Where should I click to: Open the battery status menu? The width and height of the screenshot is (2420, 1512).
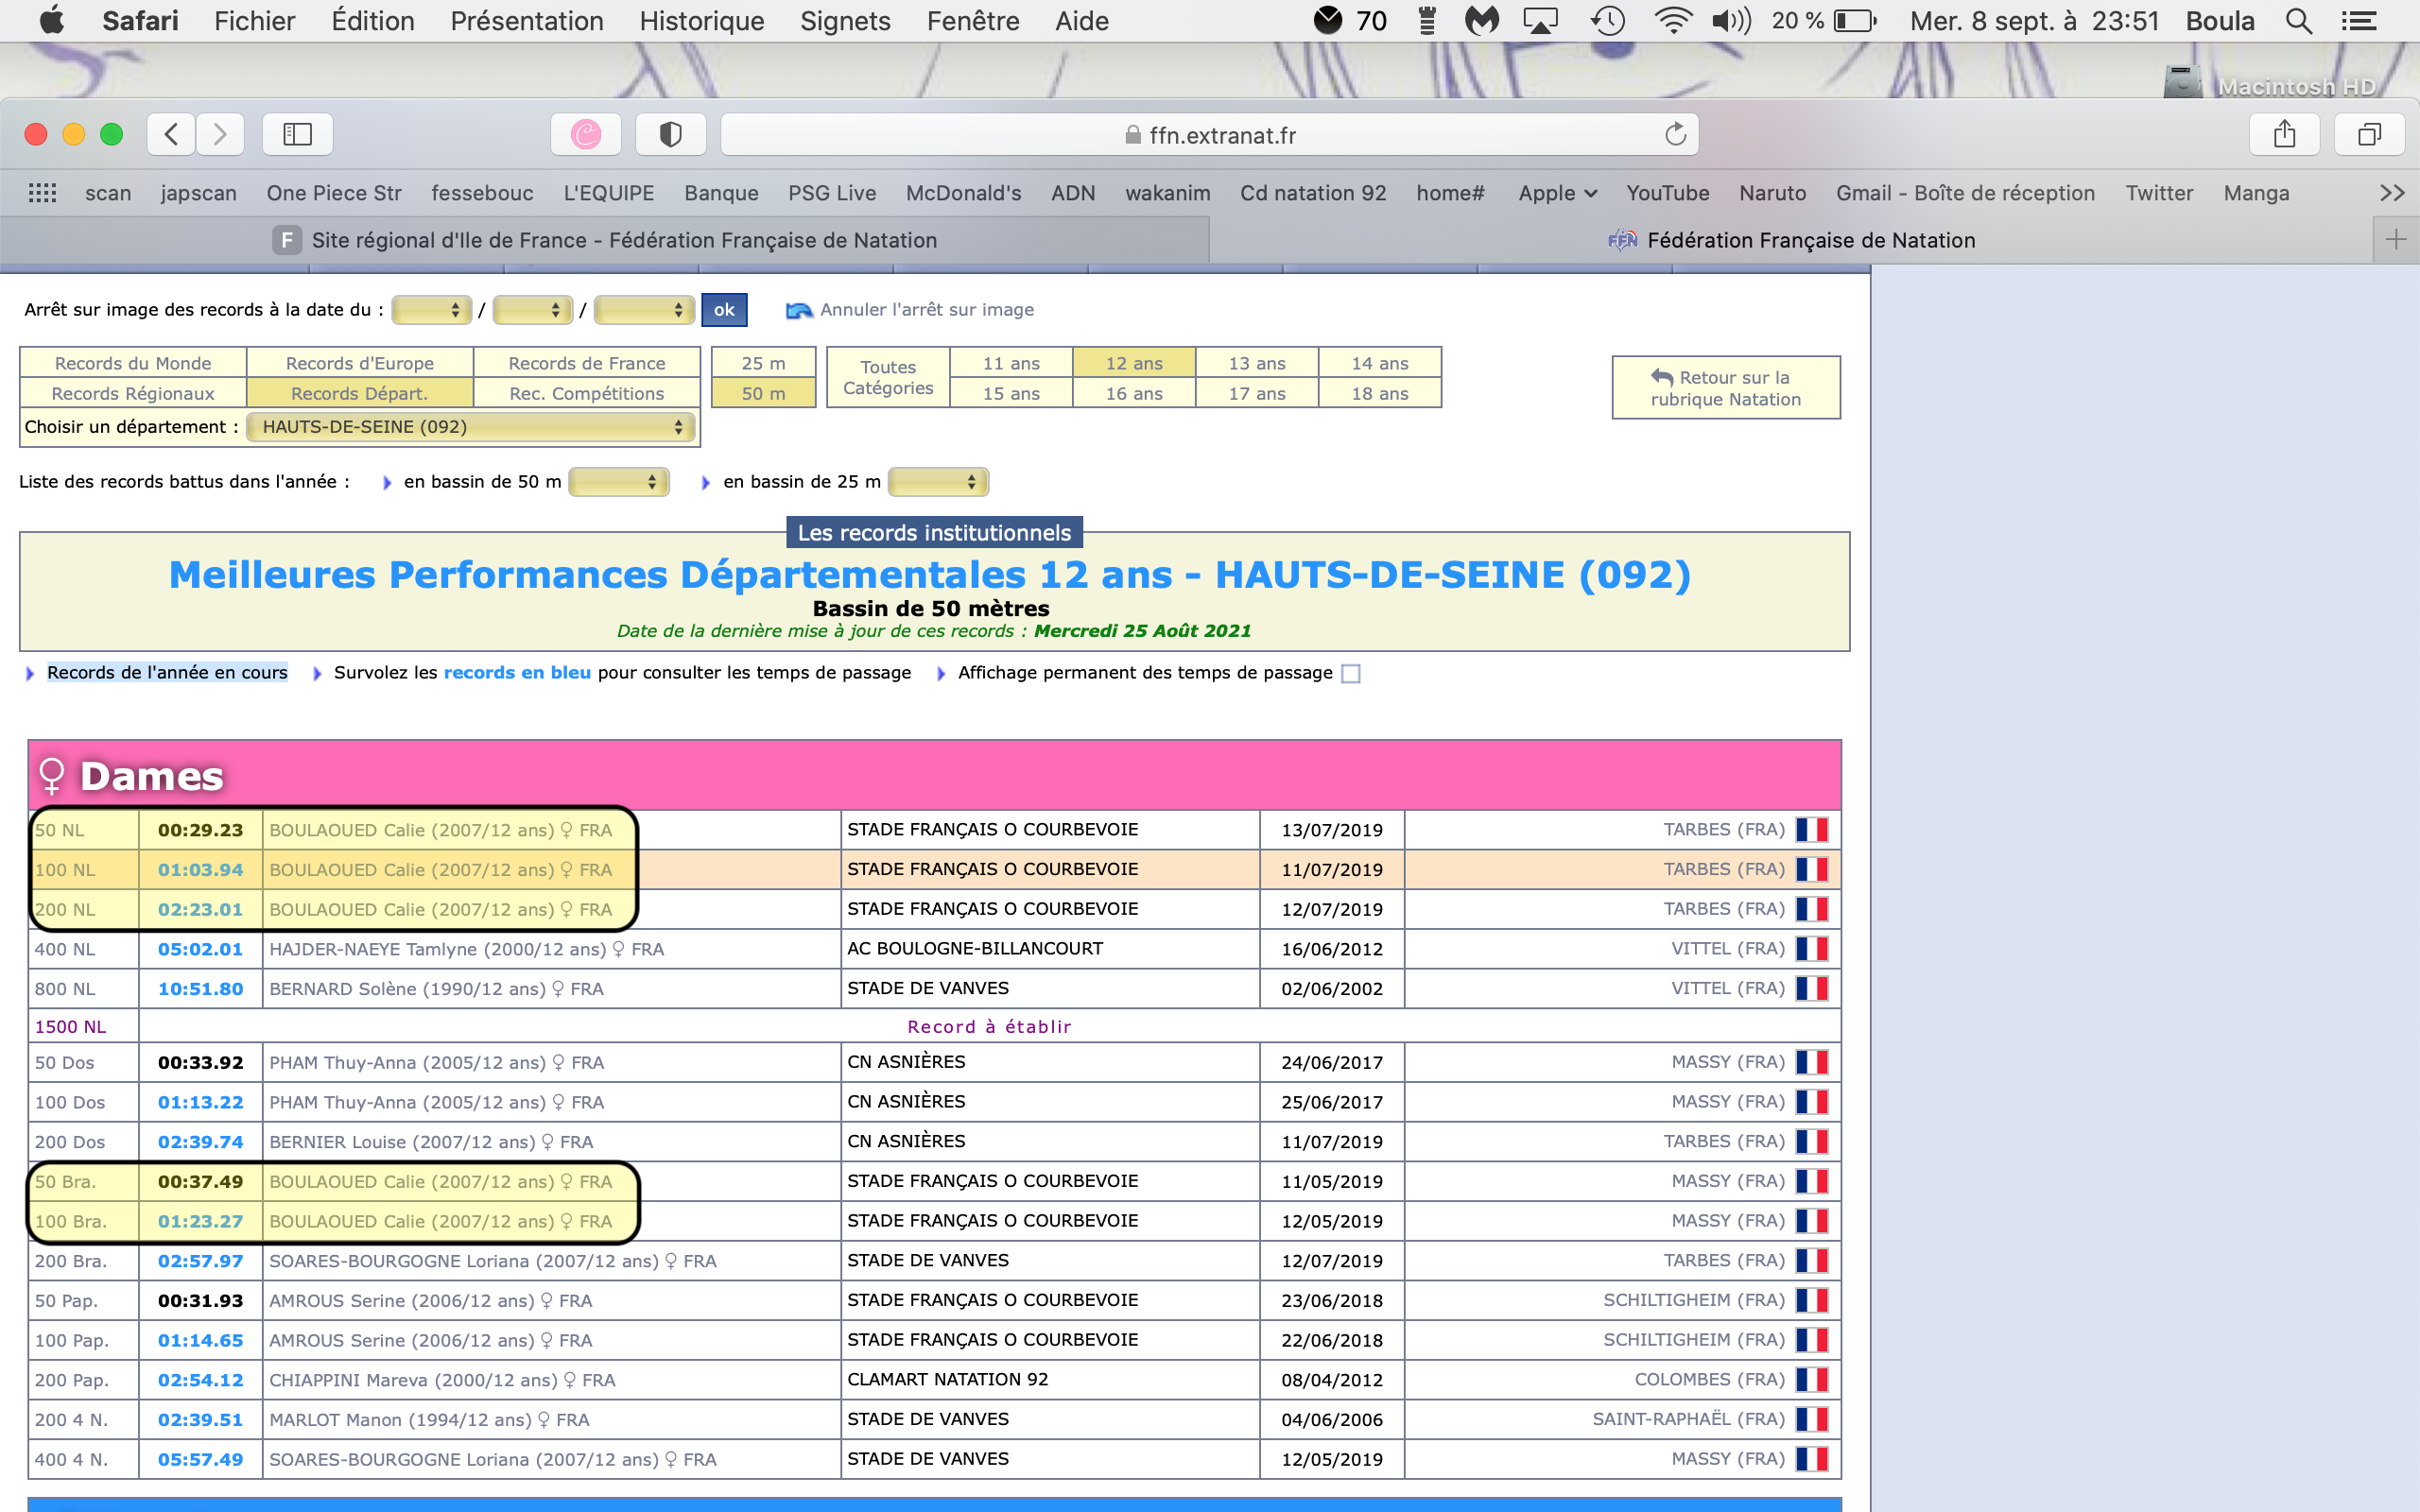(1825, 21)
